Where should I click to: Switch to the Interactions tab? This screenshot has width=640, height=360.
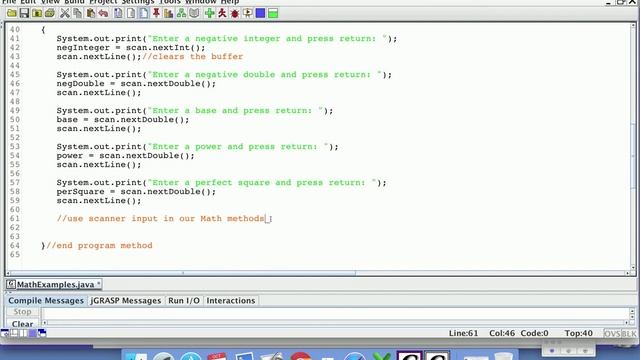click(x=231, y=301)
